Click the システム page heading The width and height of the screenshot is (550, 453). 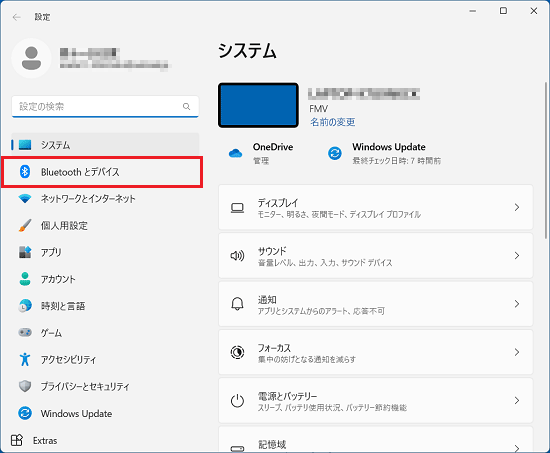(x=247, y=51)
